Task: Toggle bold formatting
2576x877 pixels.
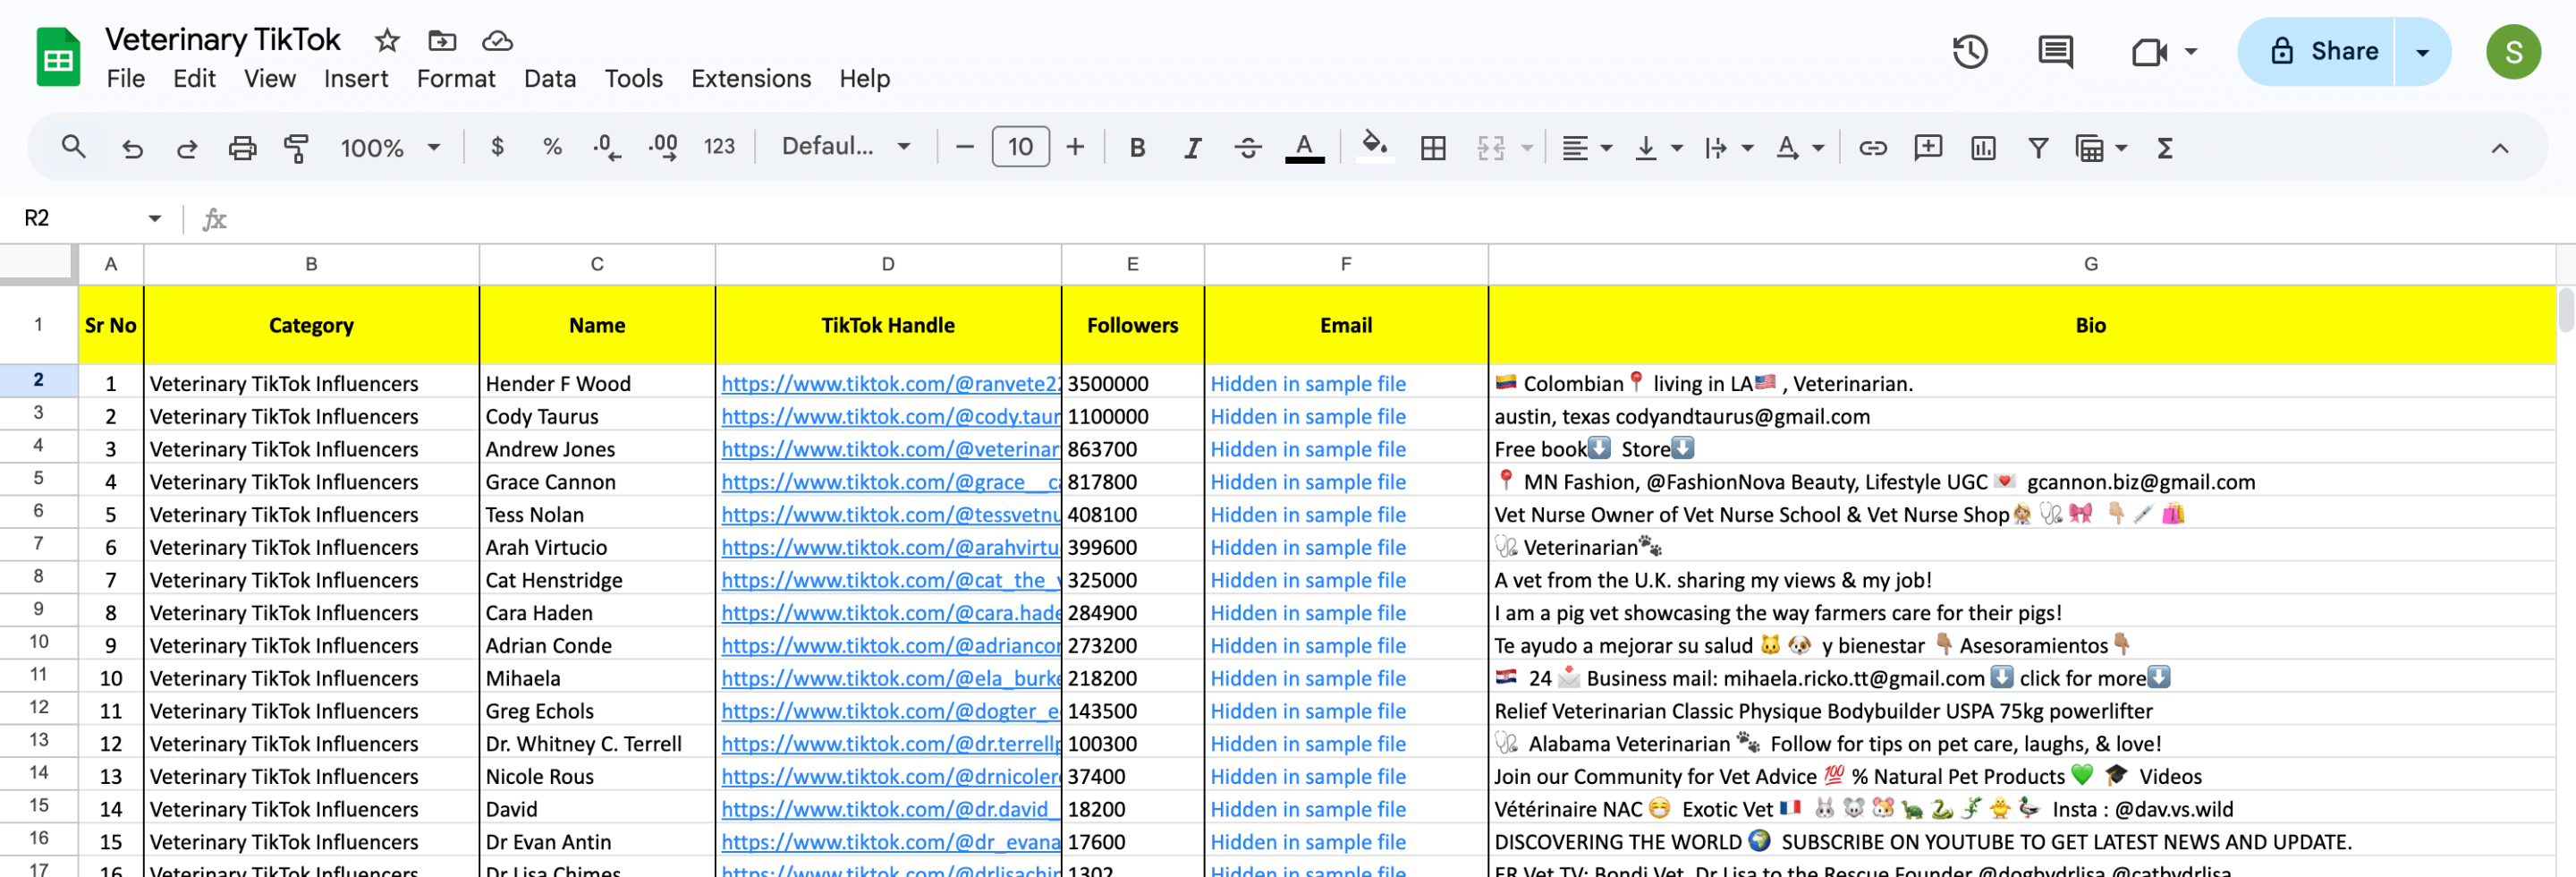Action: [x=1137, y=148]
